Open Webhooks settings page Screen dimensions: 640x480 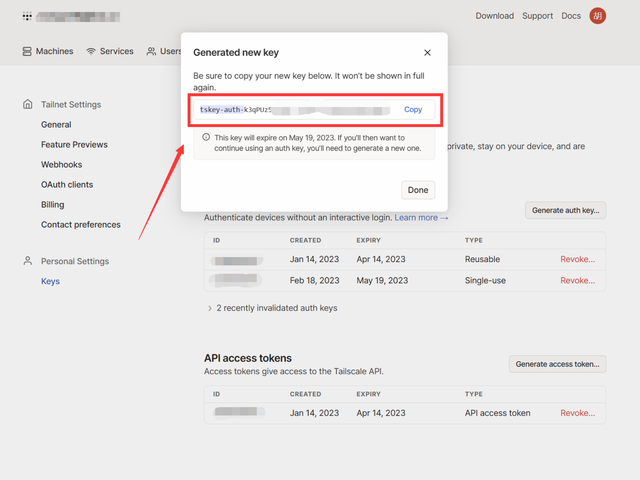click(62, 165)
